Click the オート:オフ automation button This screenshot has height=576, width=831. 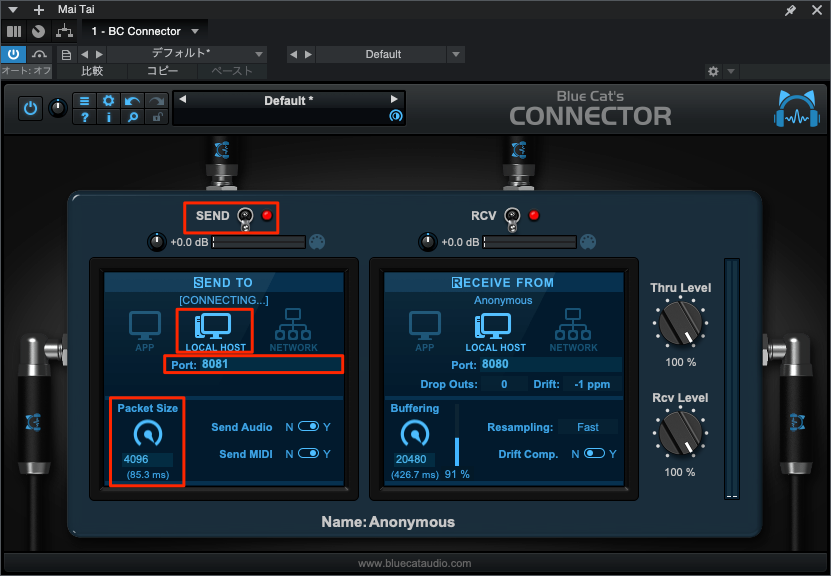26,71
